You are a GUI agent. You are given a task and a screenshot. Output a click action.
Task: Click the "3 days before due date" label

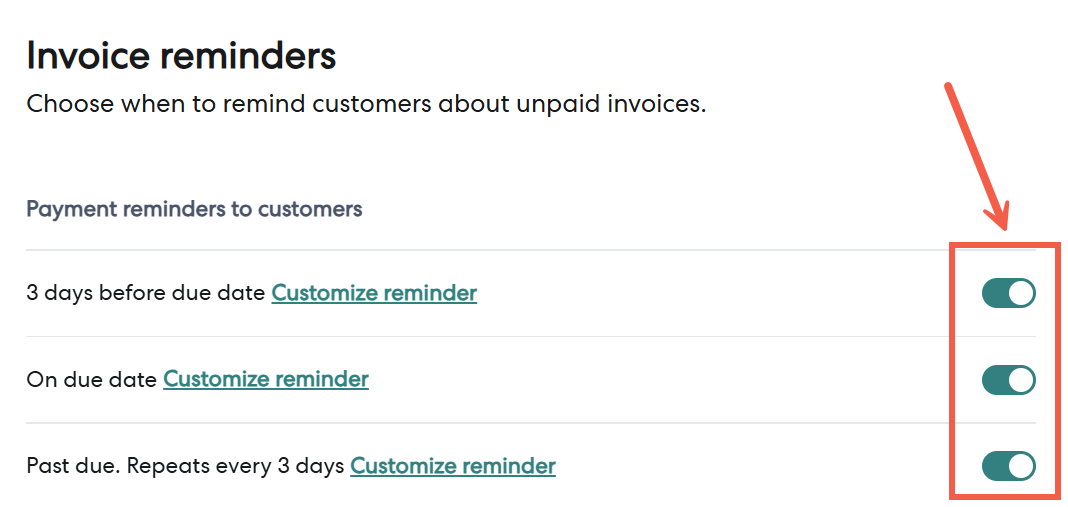[x=146, y=294]
